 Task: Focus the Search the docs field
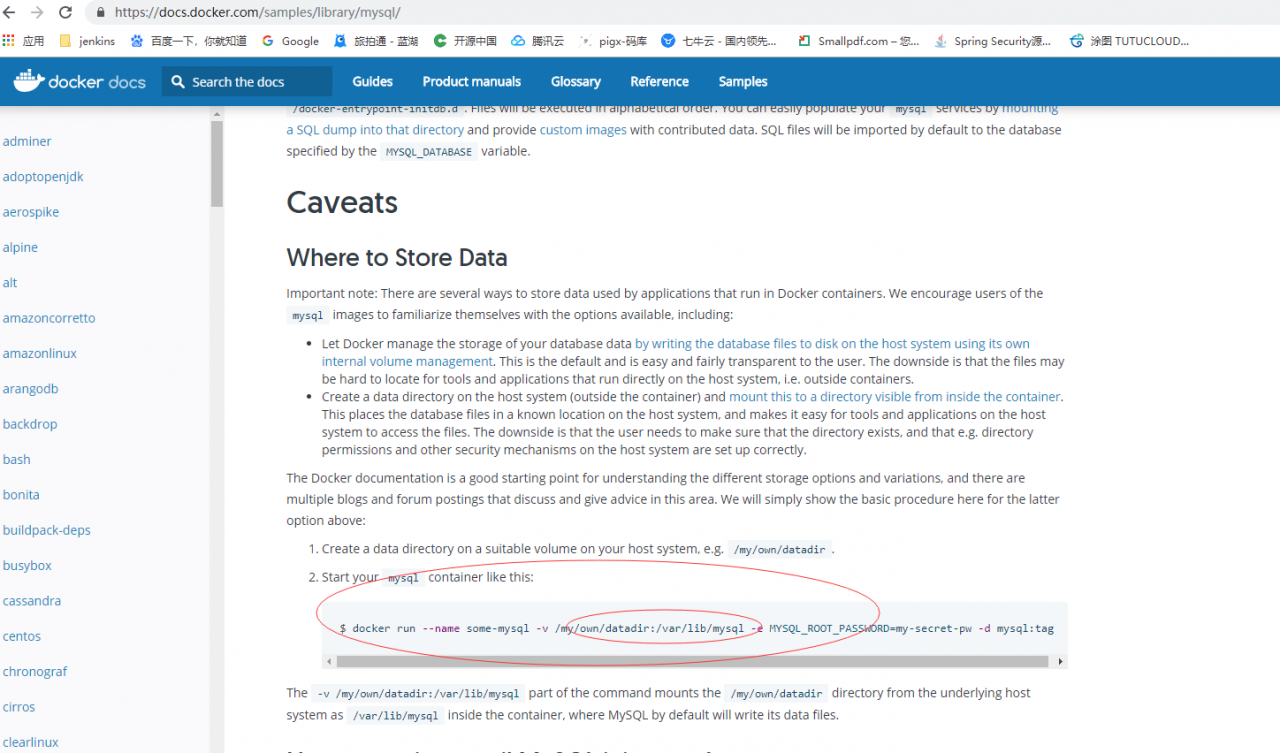click(247, 82)
